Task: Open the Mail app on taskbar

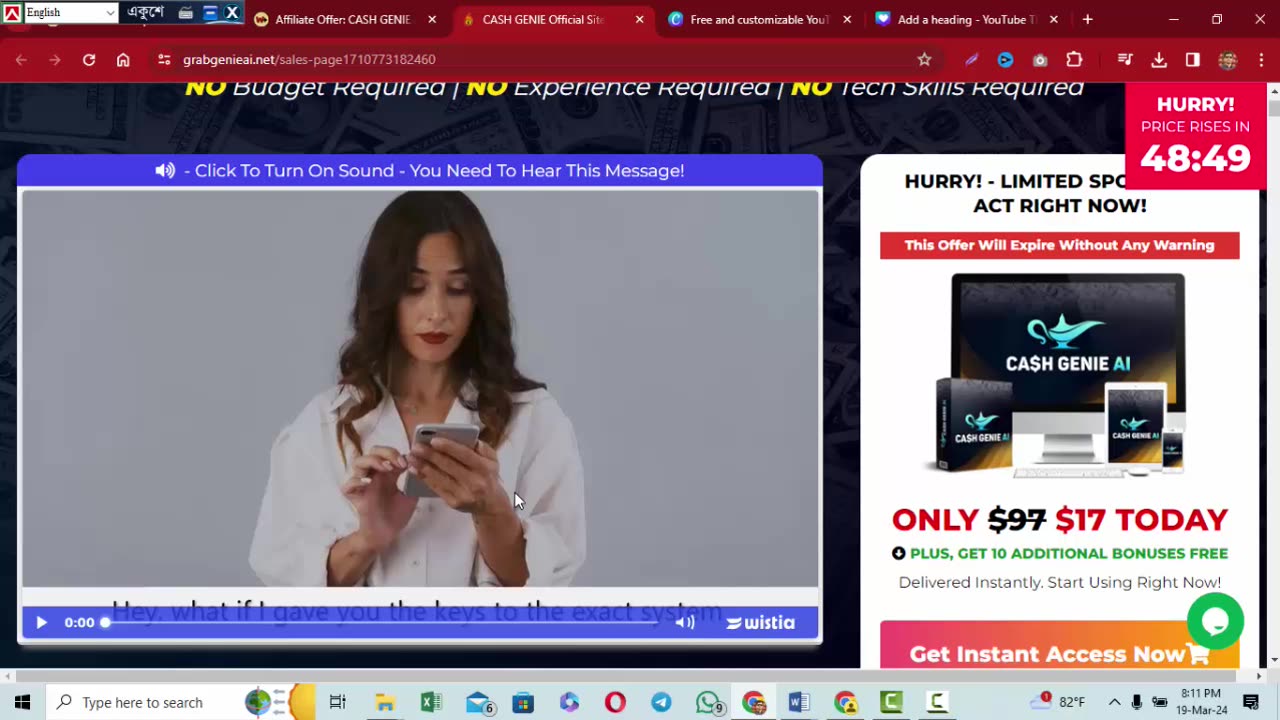Action: click(479, 702)
